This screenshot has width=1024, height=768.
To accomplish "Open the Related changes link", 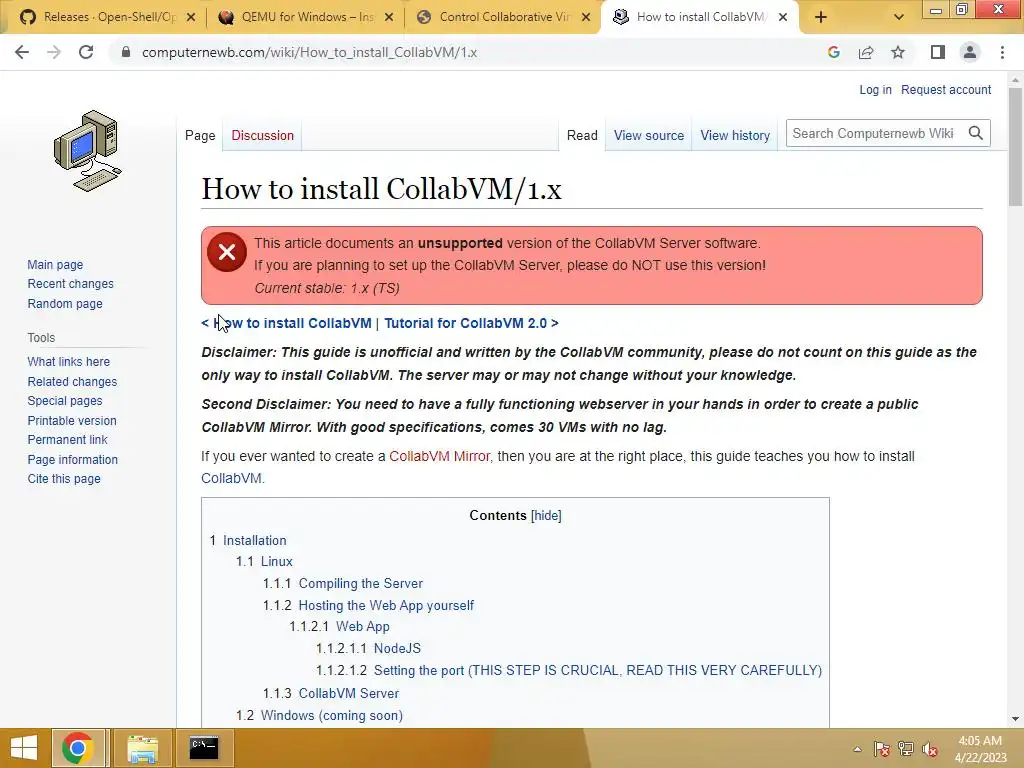I will coord(72,381).
